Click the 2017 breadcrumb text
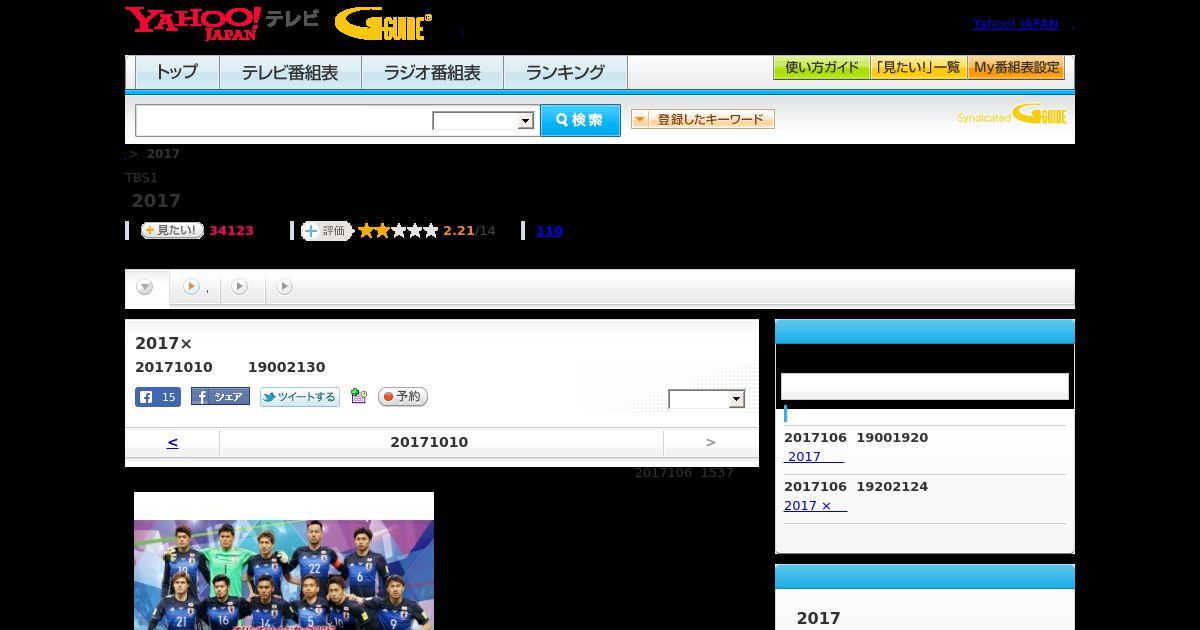1200x630 pixels. (163, 154)
